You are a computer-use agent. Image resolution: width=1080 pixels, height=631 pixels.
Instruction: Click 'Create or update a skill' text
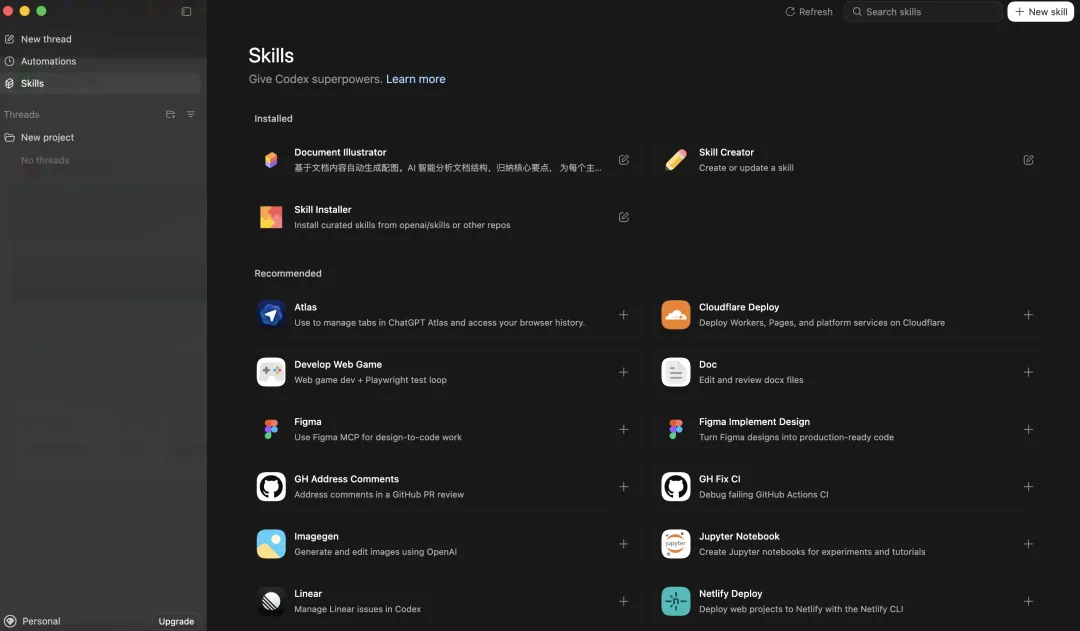746,168
